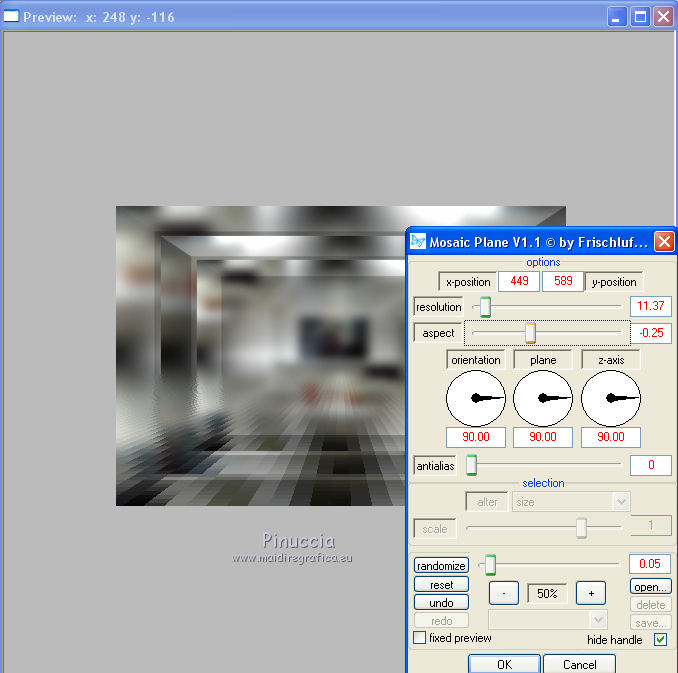678x673 pixels.
Task: Click the plane label button
Action: pos(543,360)
